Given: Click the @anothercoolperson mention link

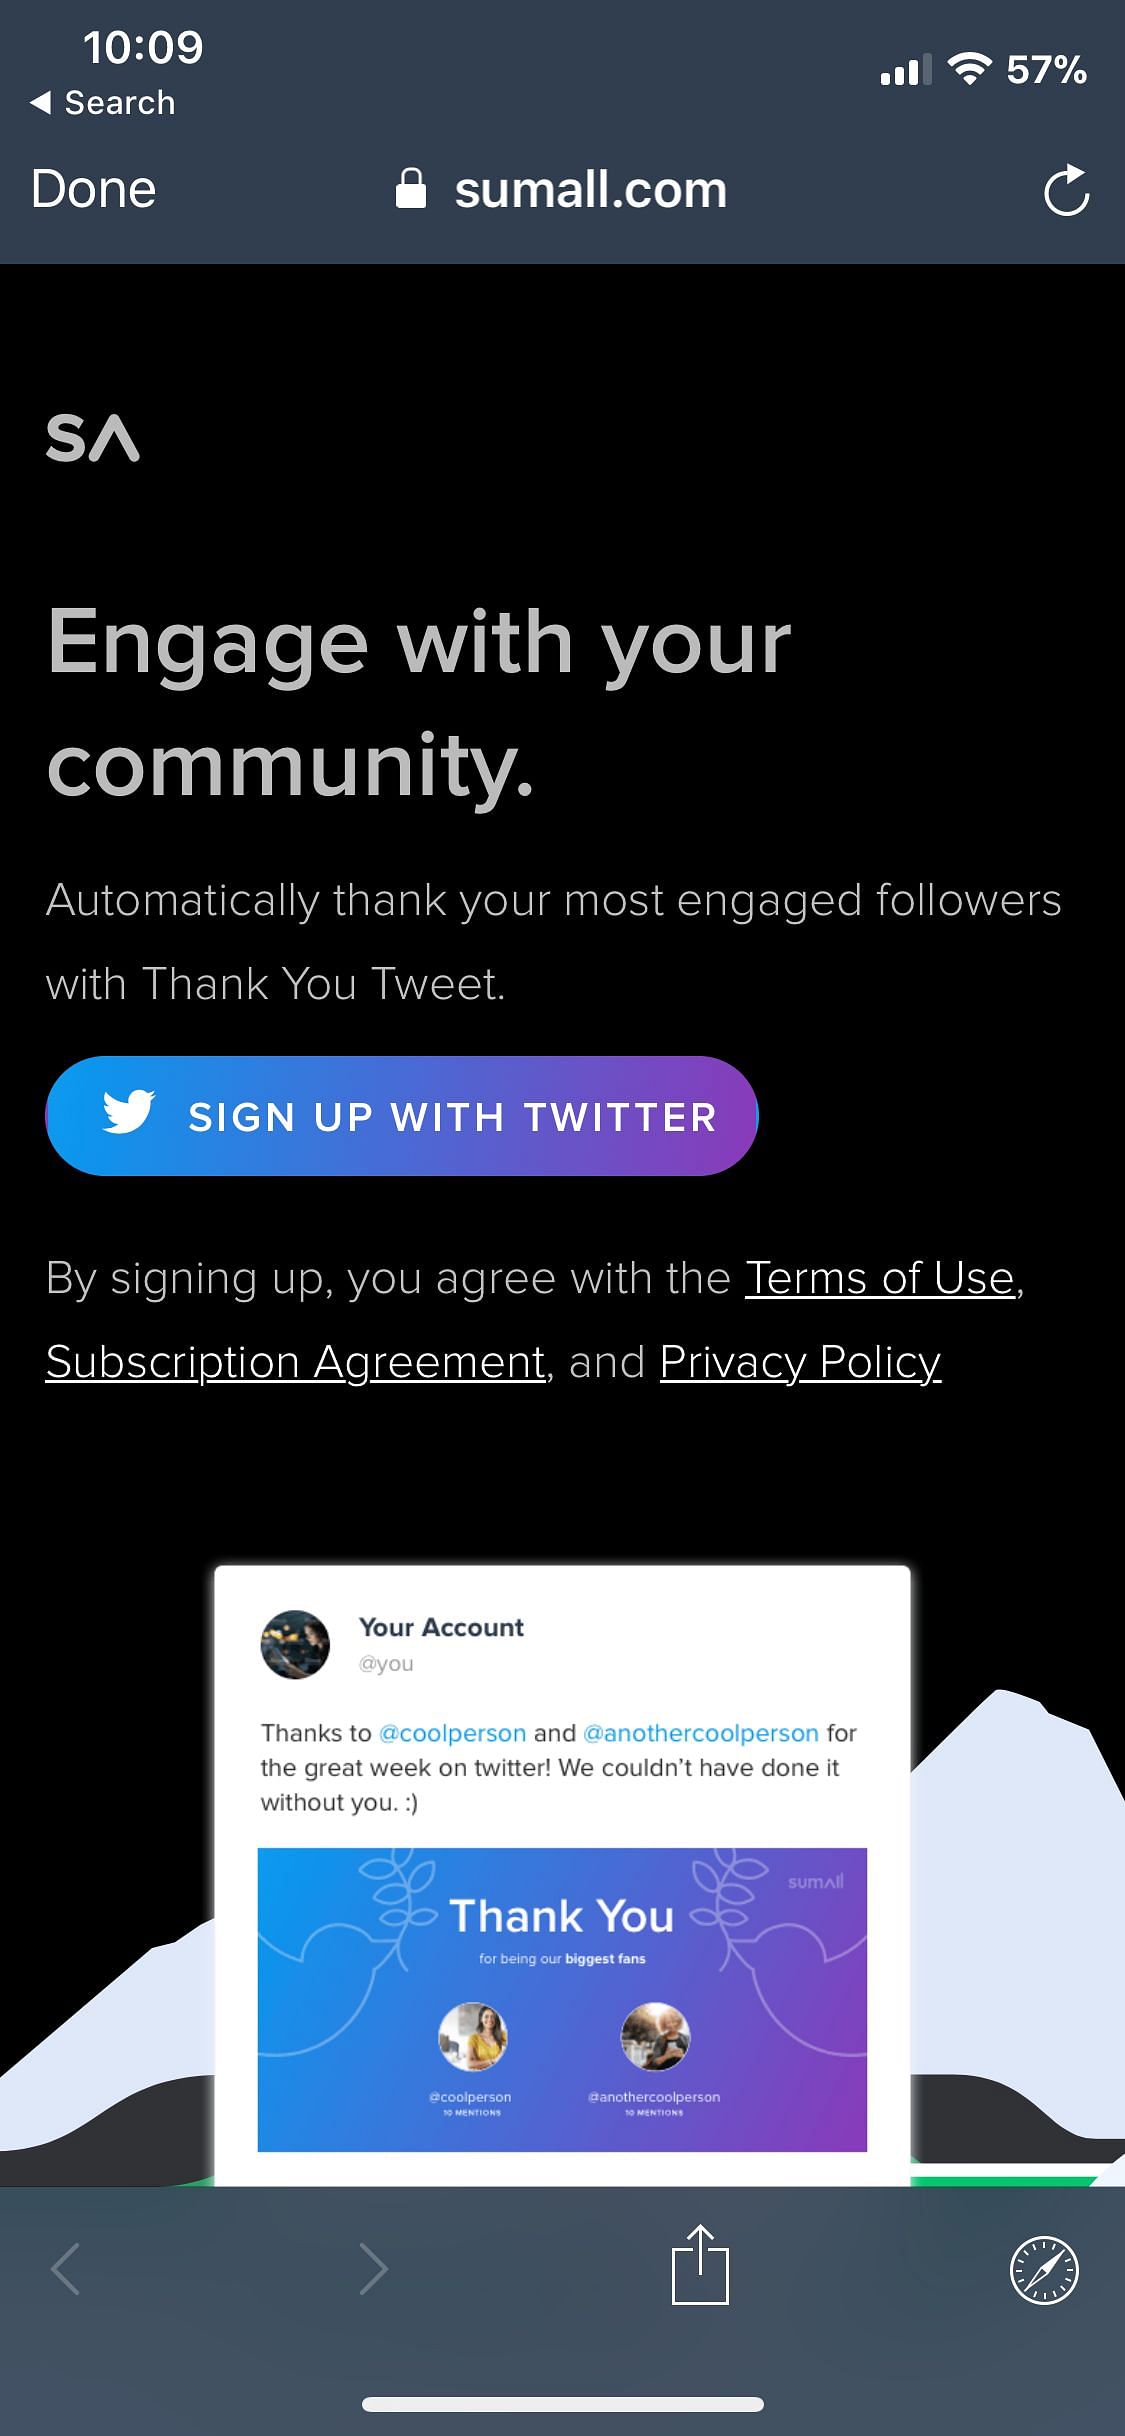Looking at the screenshot, I should [x=701, y=1733].
